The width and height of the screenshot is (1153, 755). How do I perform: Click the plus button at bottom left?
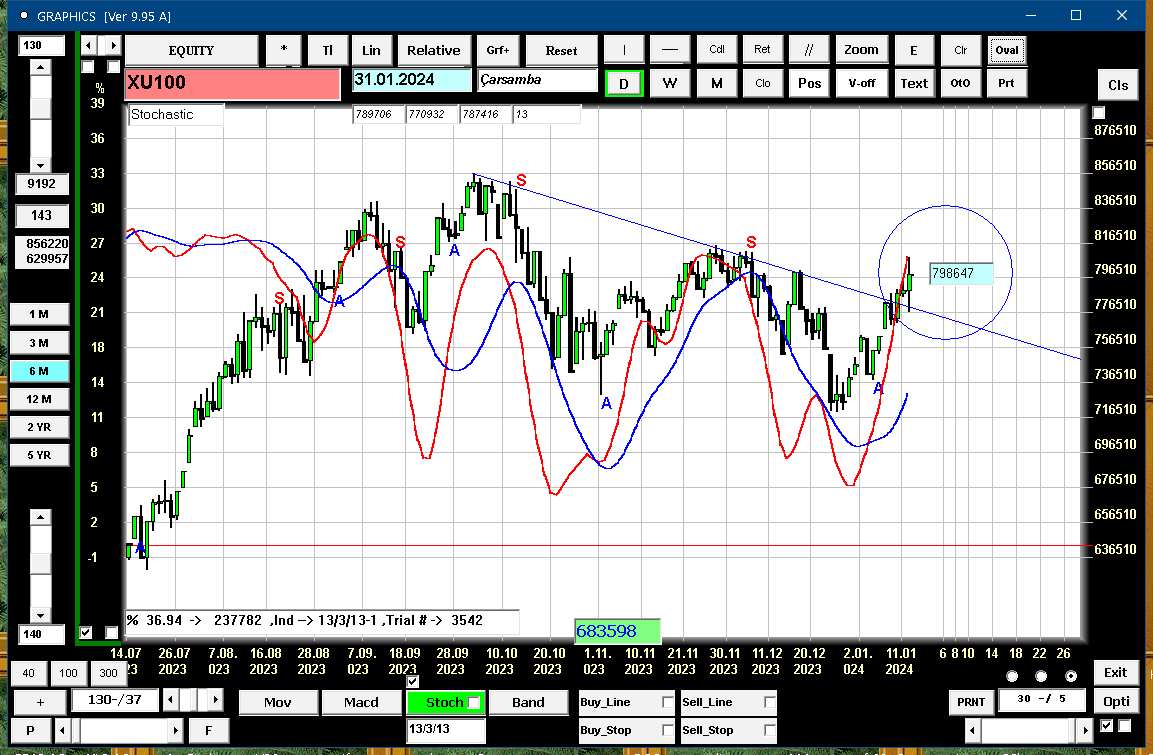[40, 702]
